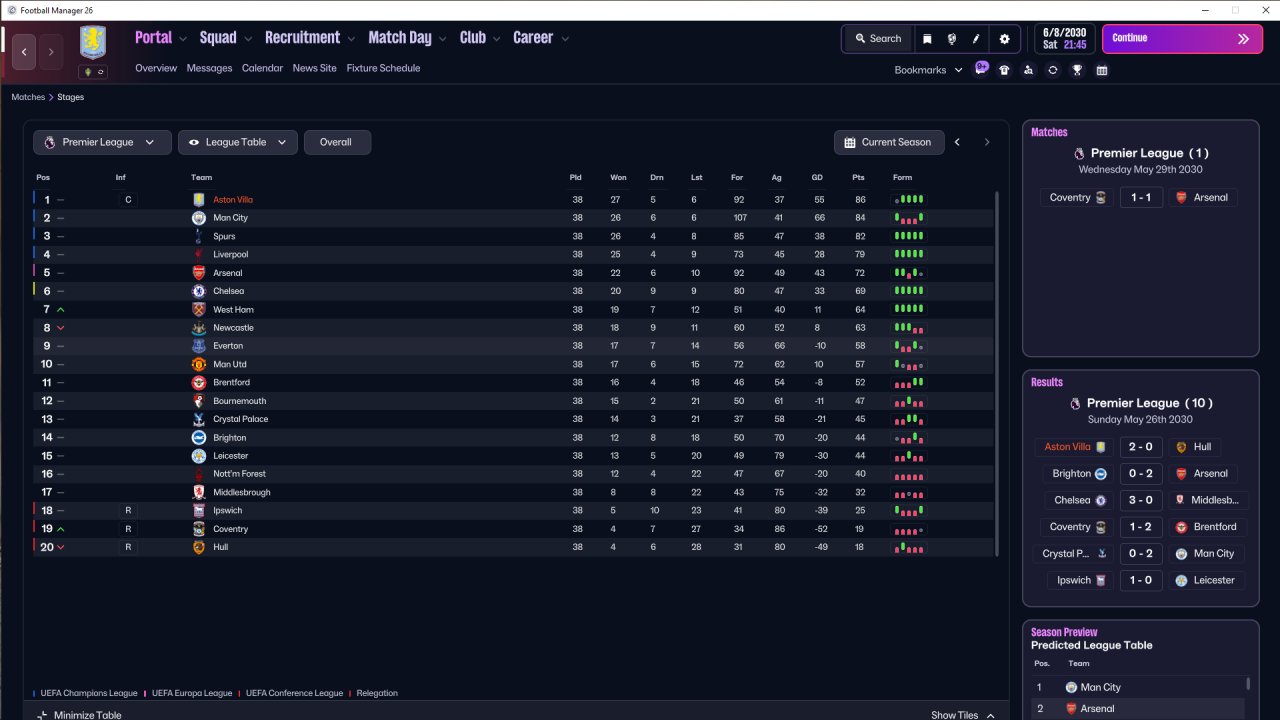Viewport: 1280px width, 720px height.
Task: Expand the Squad menu chevron
Action: click(248, 39)
